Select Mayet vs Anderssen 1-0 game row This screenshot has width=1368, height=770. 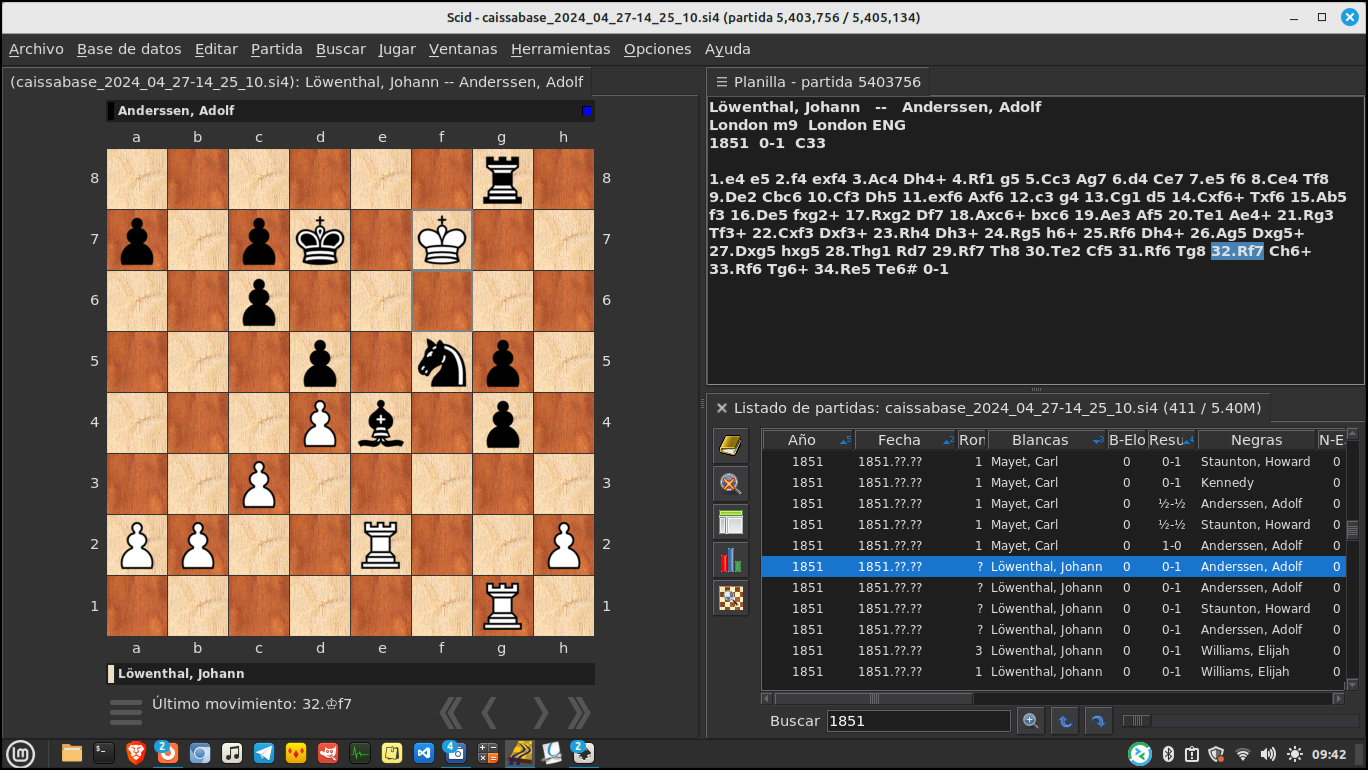tap(1053, 545)
